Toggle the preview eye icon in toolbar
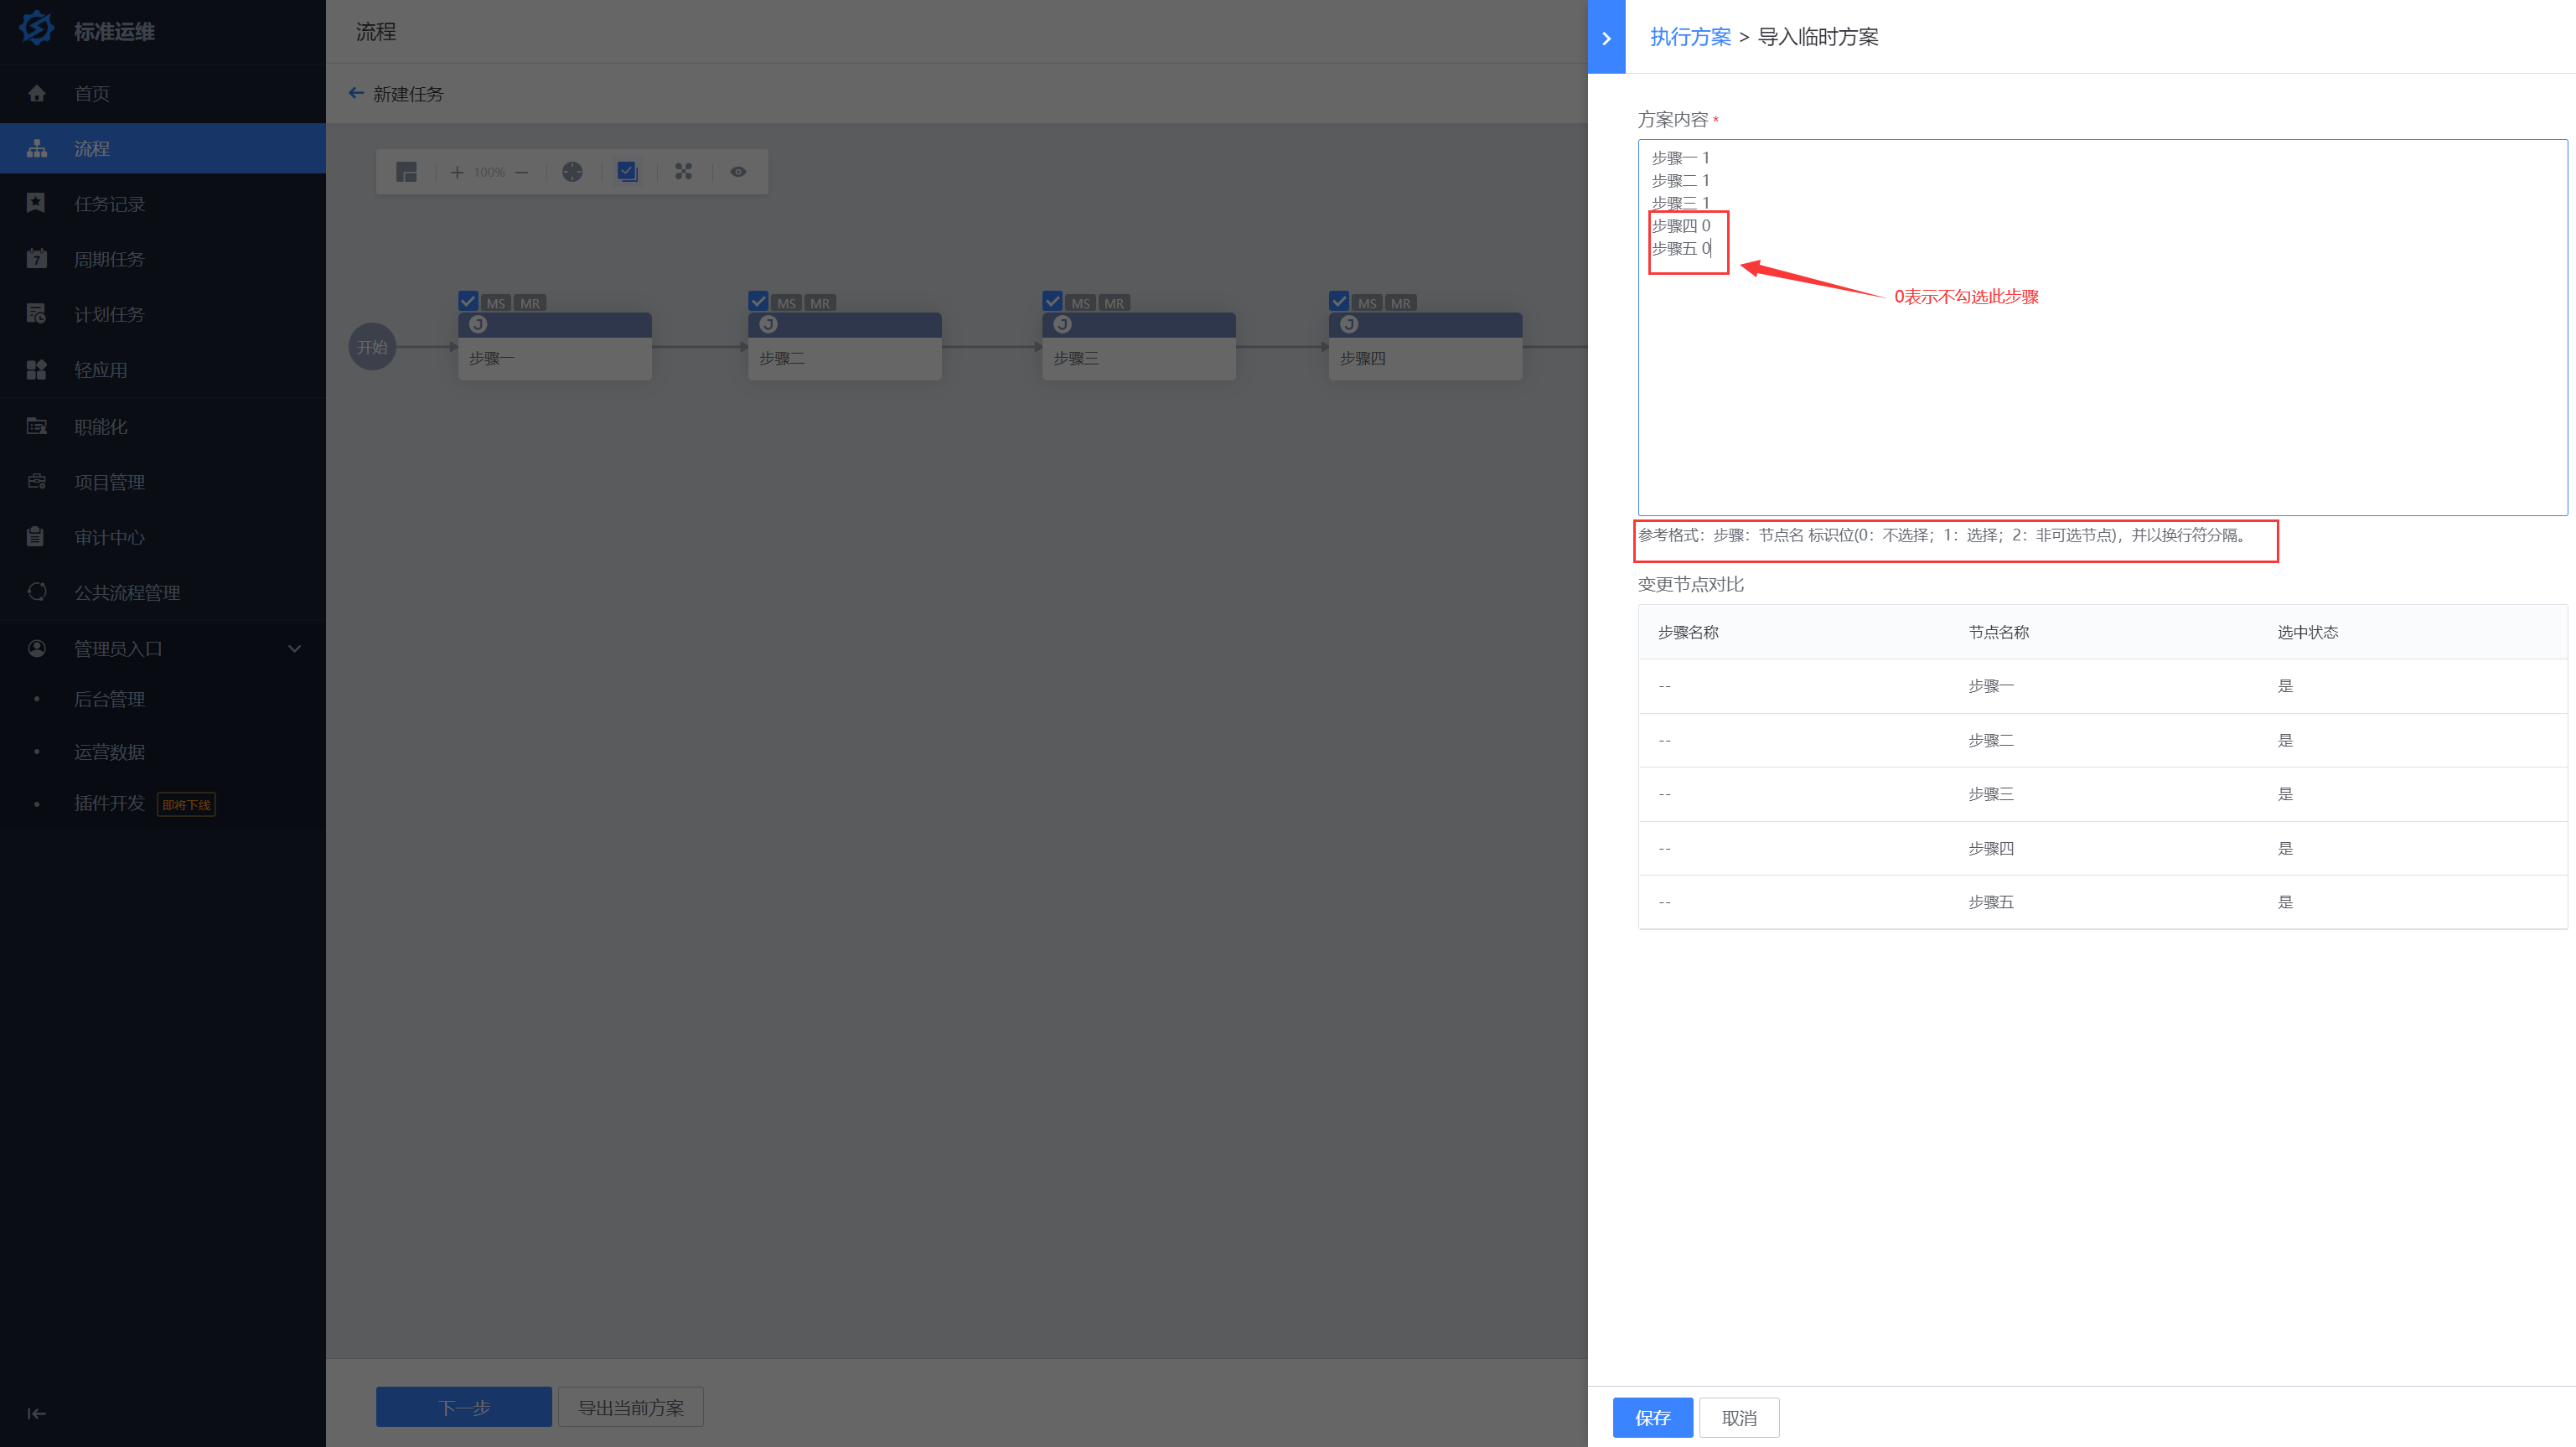This screenshot has width=2576, height=1447. click(x=738, y=172)
